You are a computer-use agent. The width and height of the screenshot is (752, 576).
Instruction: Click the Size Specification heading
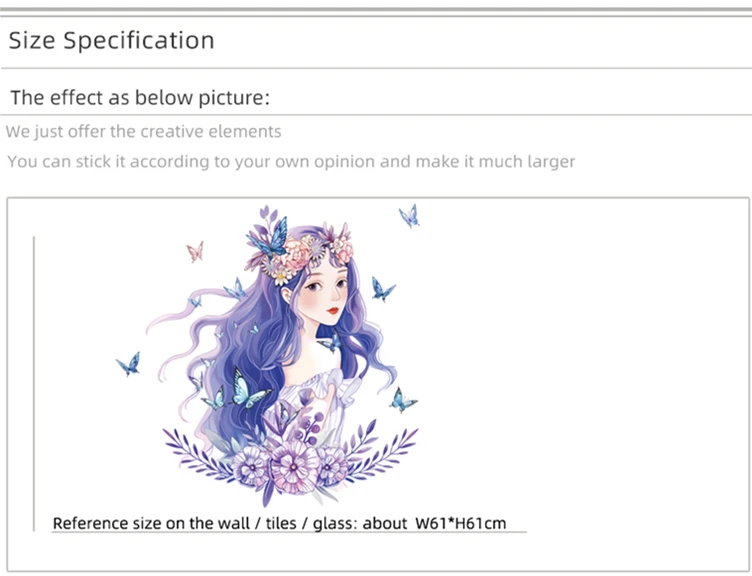[111, 40]
